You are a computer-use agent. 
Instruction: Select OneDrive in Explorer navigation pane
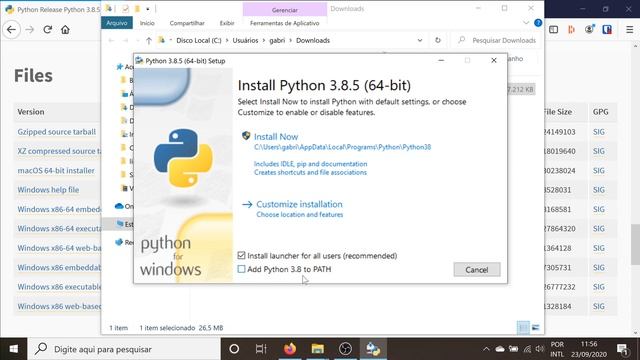pyautogui.click(x=124, y=206)
